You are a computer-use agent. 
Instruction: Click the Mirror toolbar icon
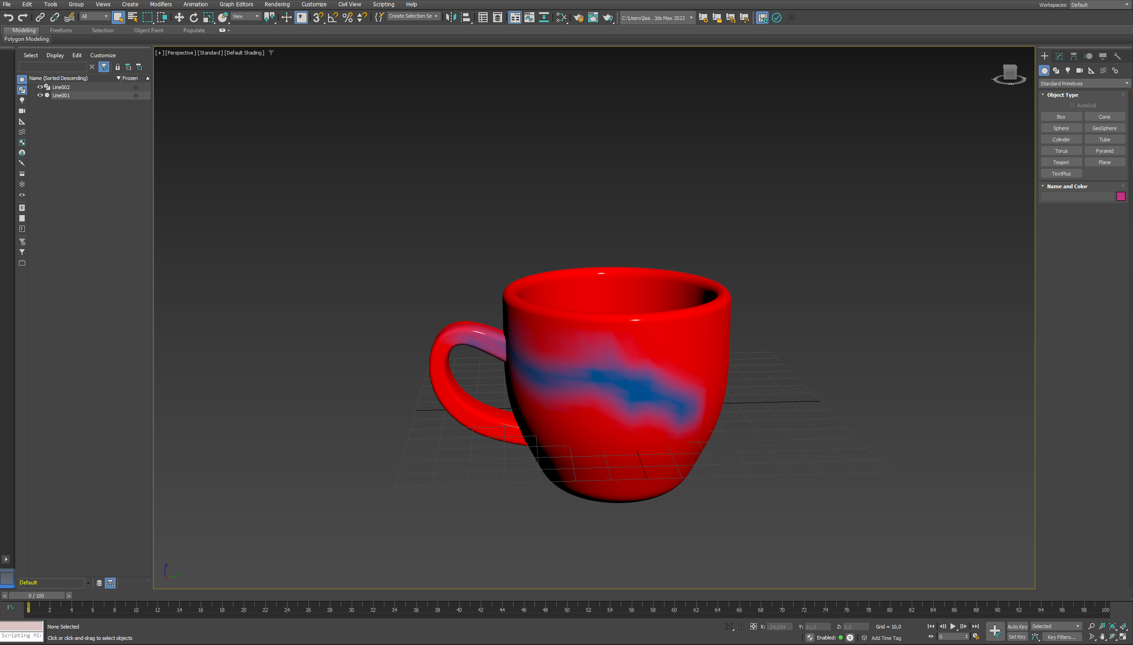[x=449, y=17]
